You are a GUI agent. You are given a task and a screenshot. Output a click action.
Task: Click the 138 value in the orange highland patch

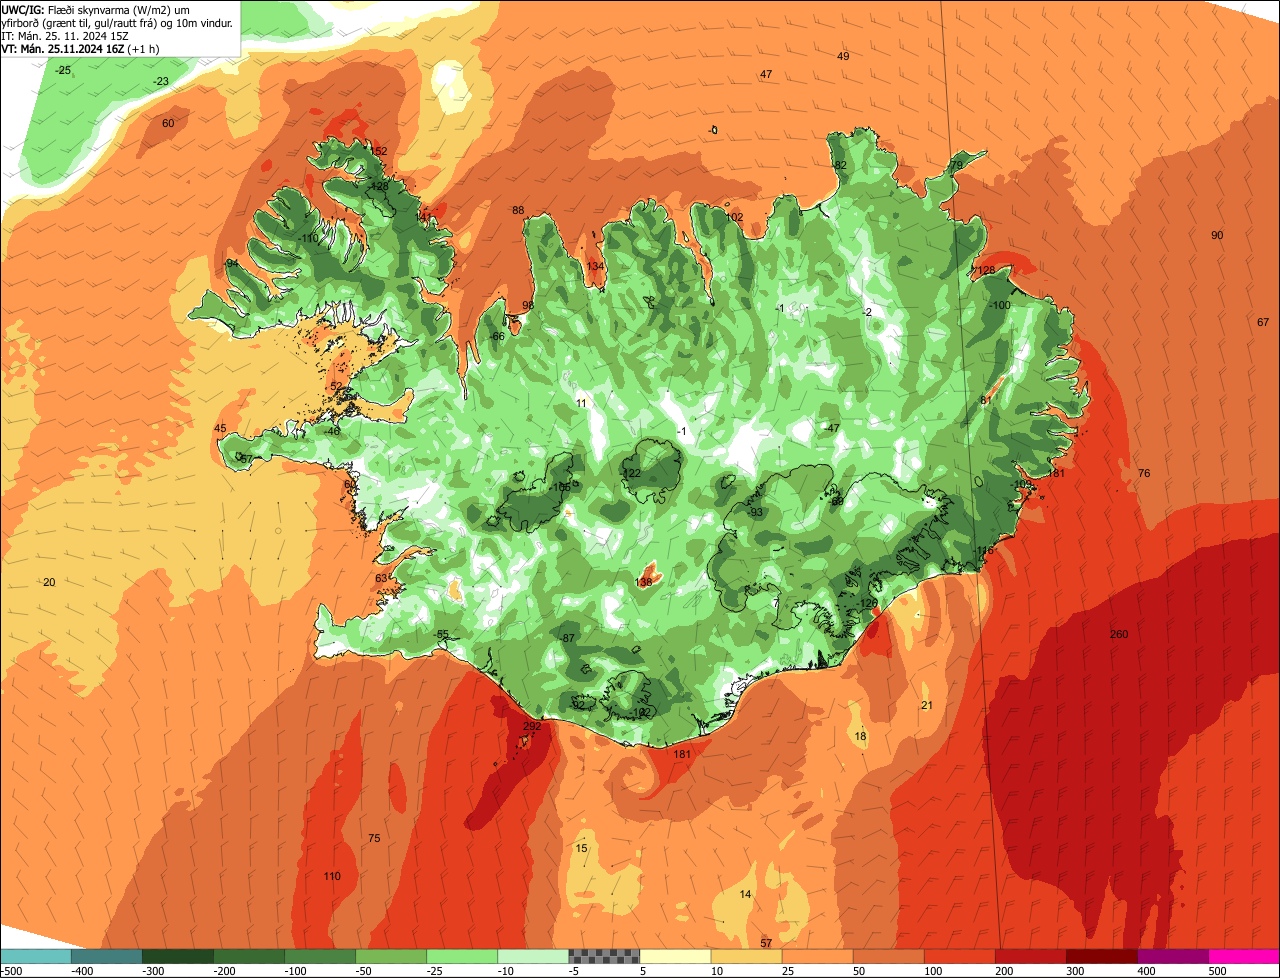pyautogui.click(x=644, y=582)
